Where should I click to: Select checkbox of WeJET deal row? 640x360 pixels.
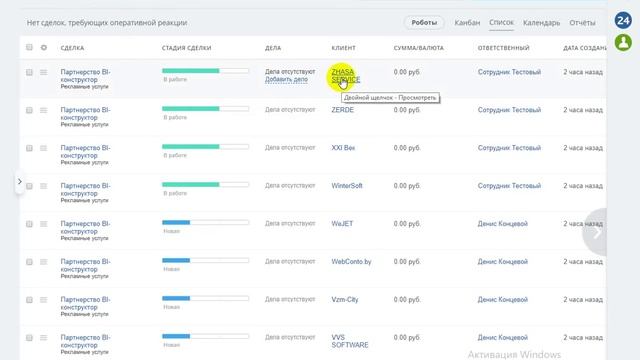[29, 224]
